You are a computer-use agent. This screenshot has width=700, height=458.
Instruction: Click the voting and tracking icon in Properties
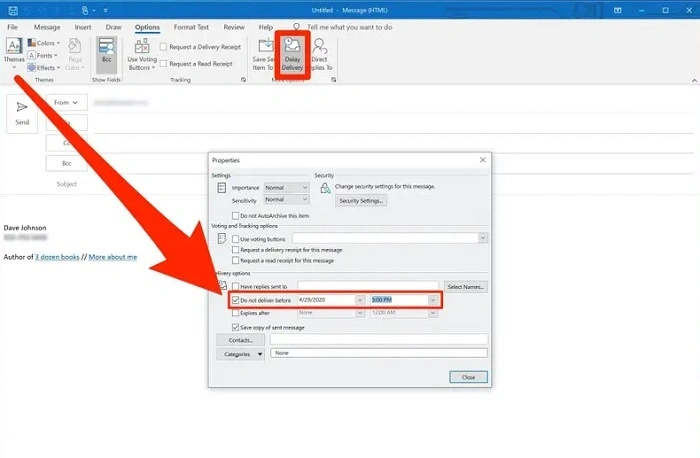click(221, 239)
